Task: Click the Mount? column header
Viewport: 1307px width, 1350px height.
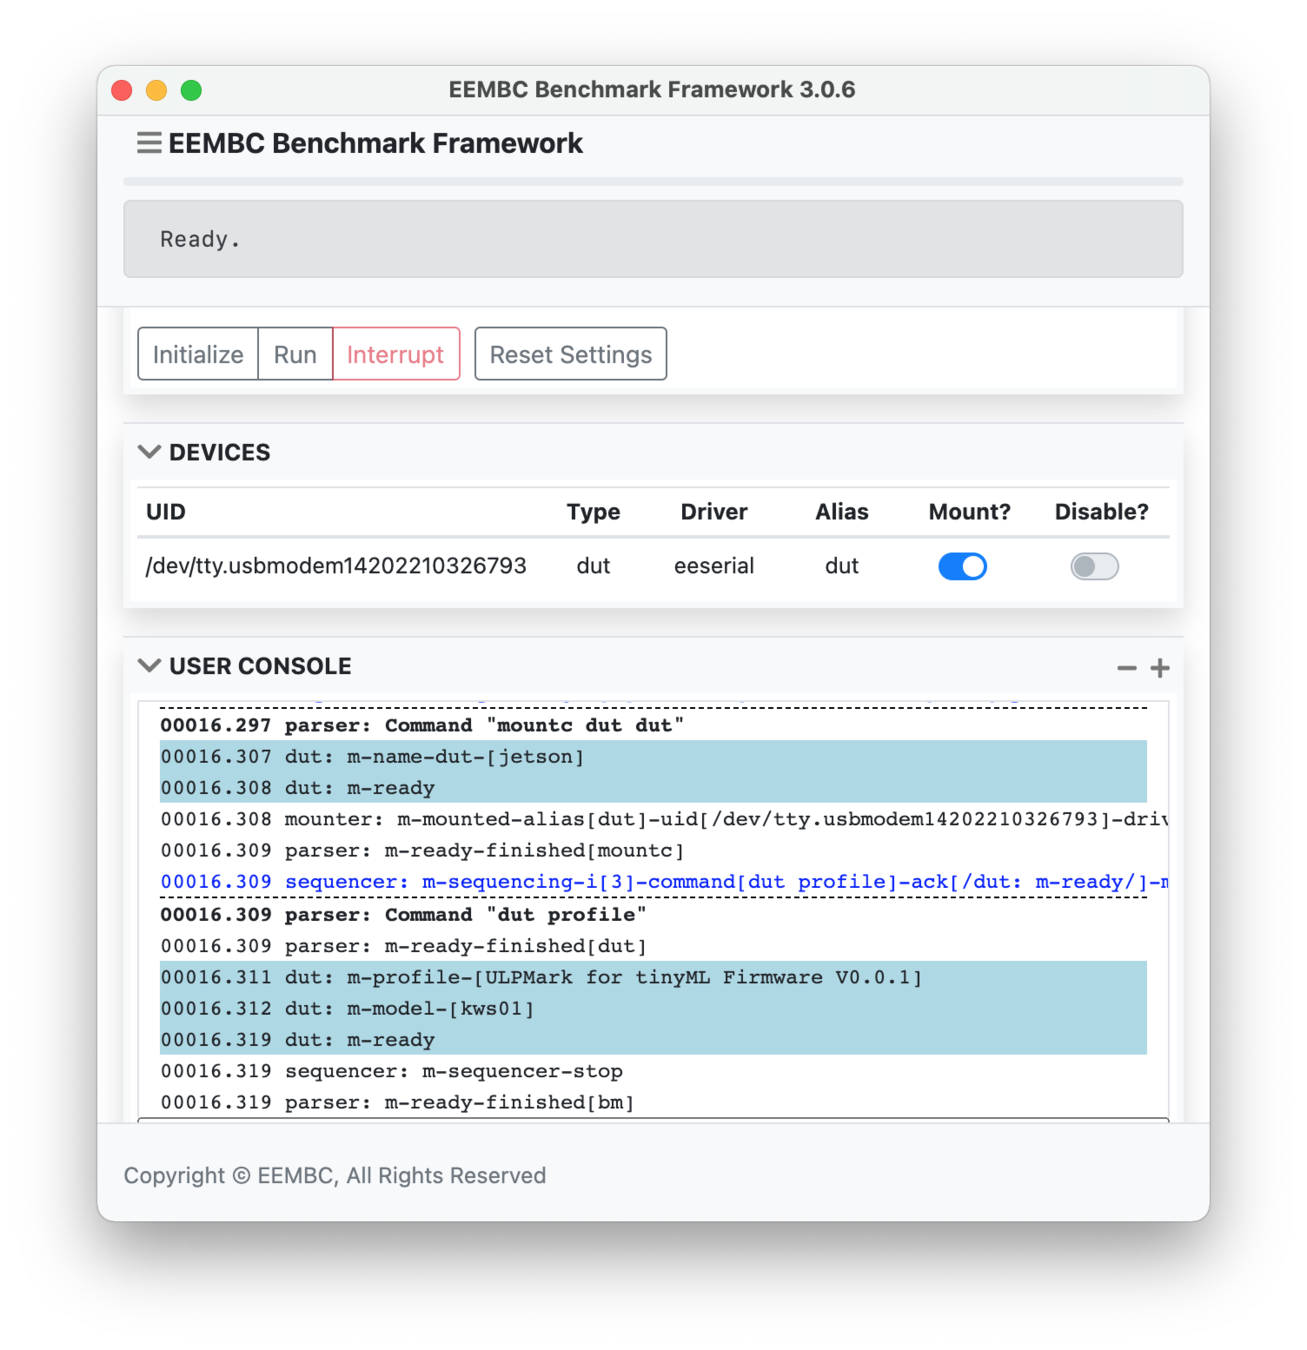Action: [x=970, y=512]
